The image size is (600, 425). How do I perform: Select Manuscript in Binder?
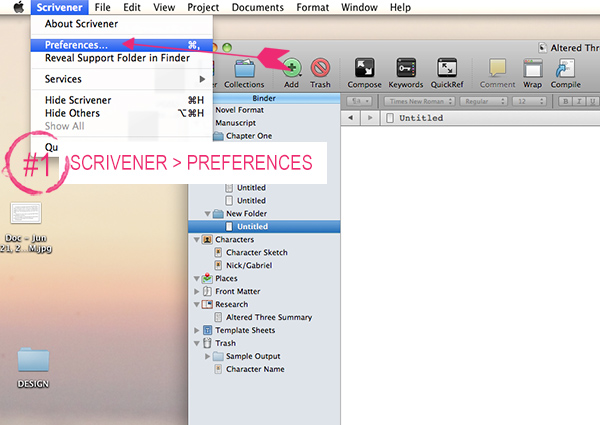pyautogui.click(x=235, y=123)
